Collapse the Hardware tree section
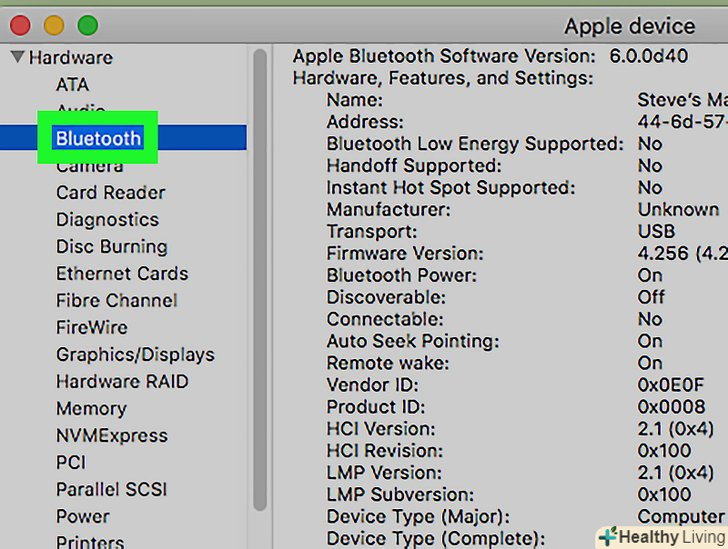This screenshot has width=728, height=549. [x=18, y=57]
